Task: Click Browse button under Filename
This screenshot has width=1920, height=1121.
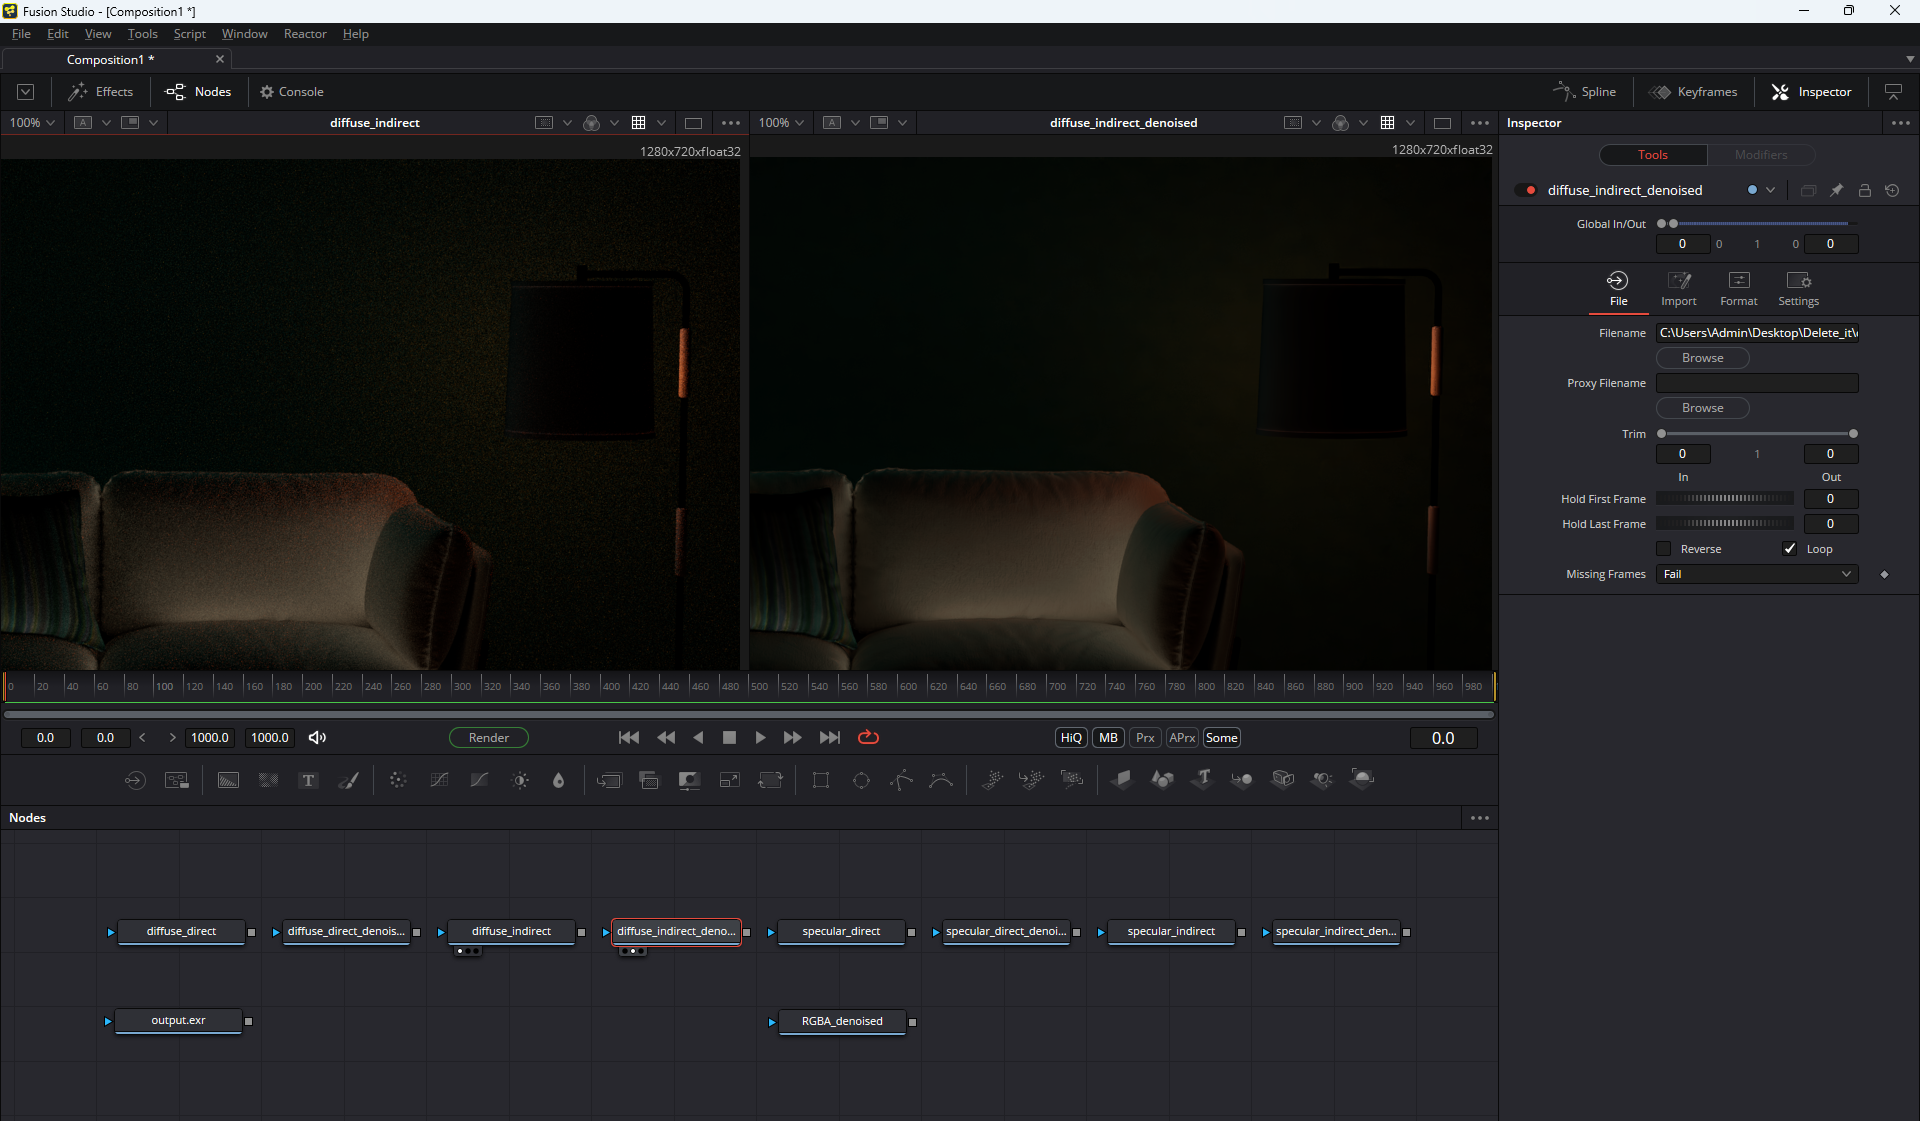Action: 1702,358
